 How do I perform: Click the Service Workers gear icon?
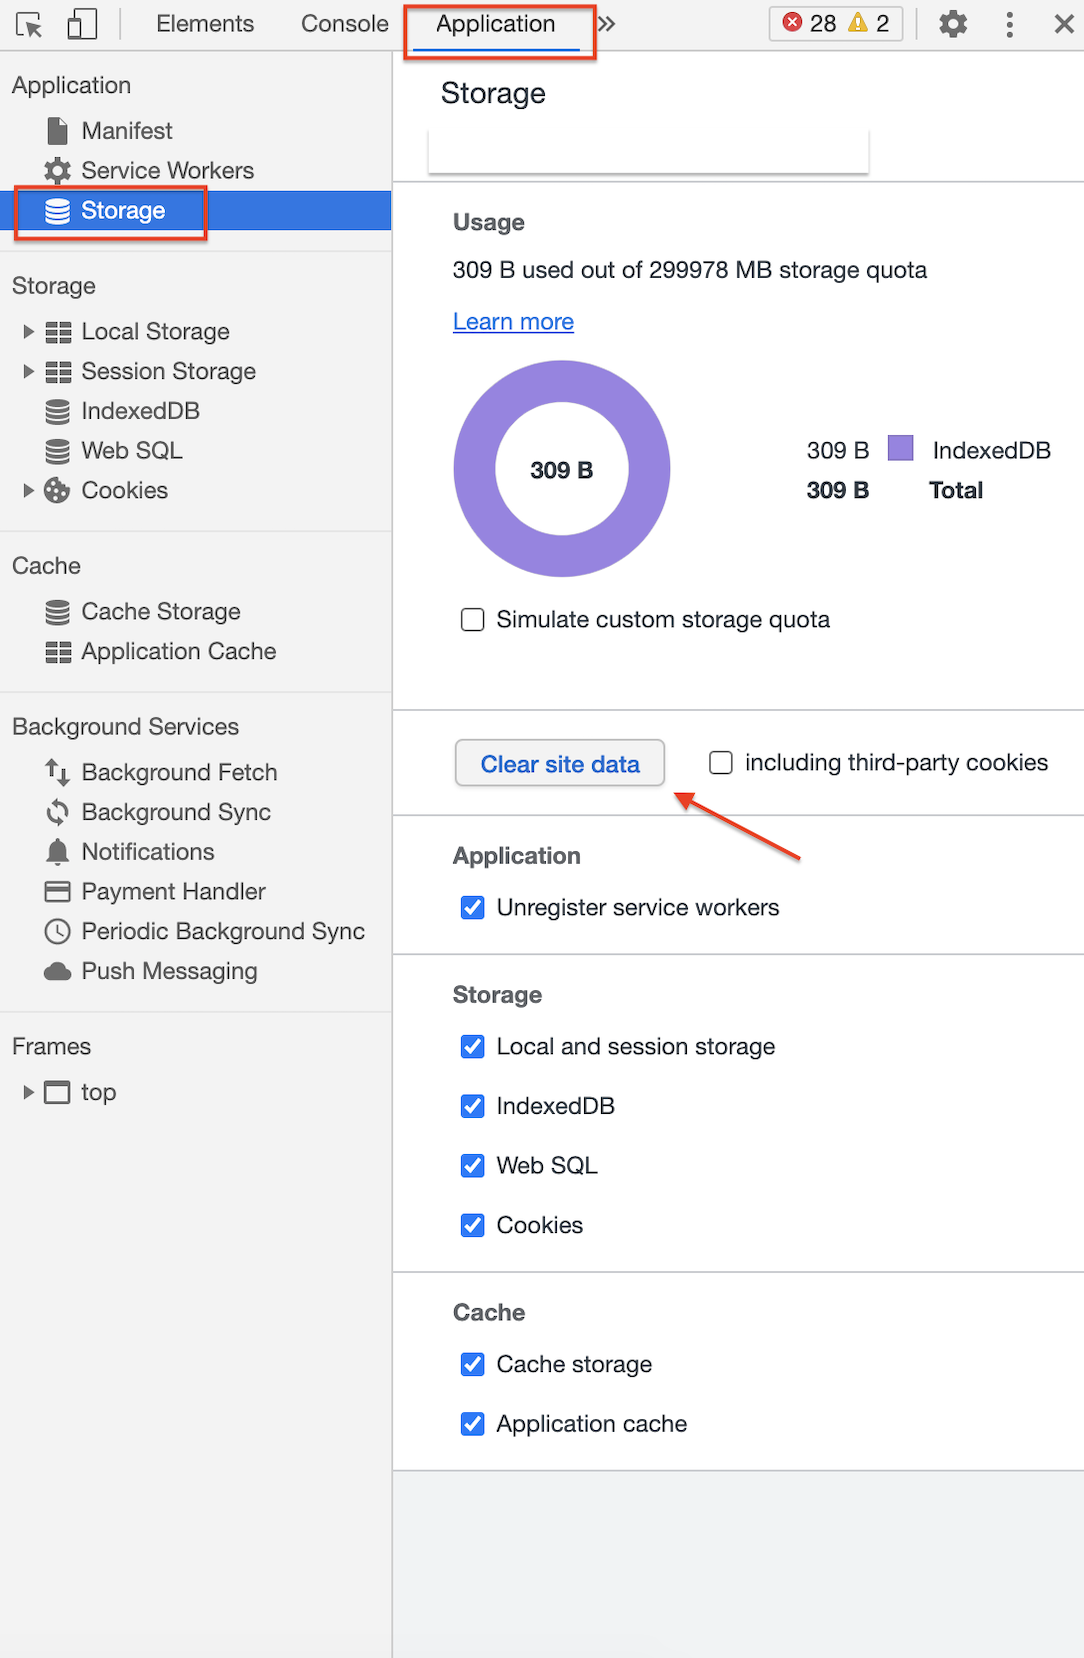click(58, 171)
